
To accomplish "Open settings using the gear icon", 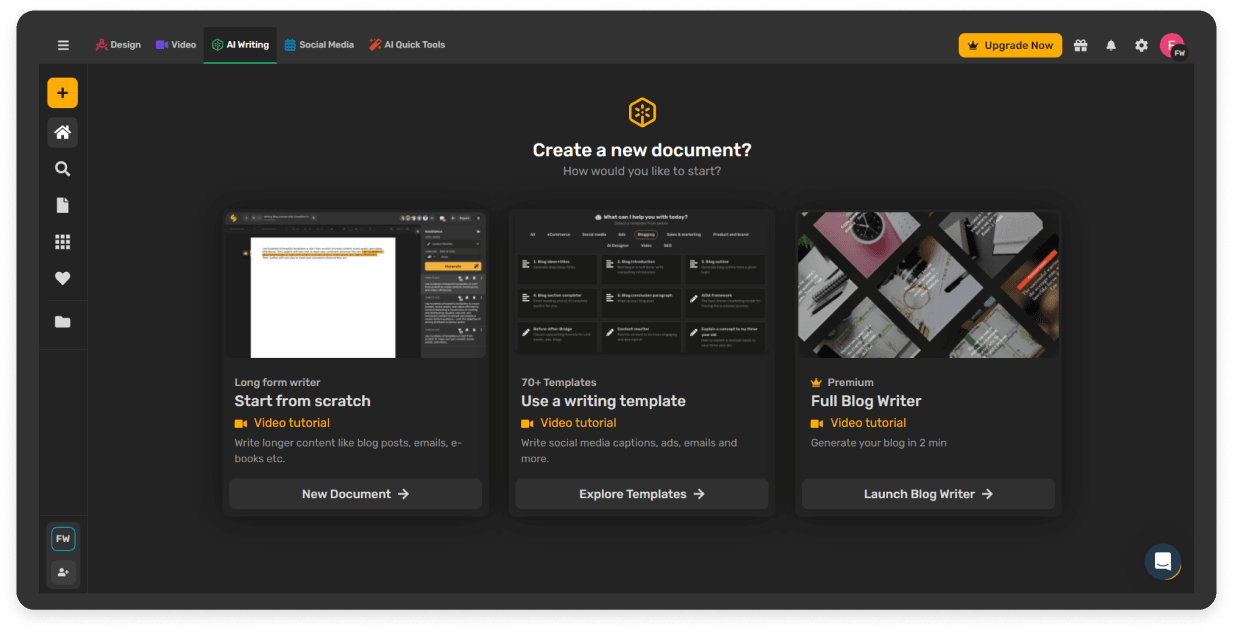I will point(1141,44).
